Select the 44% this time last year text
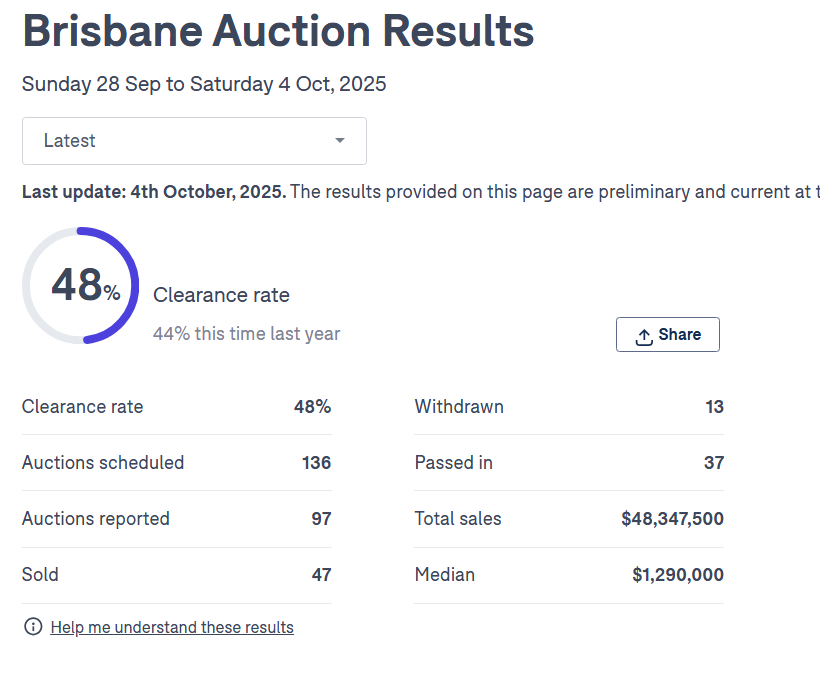Screen dimensions: 820x676 pyautogui.click(x=246, y=334)
